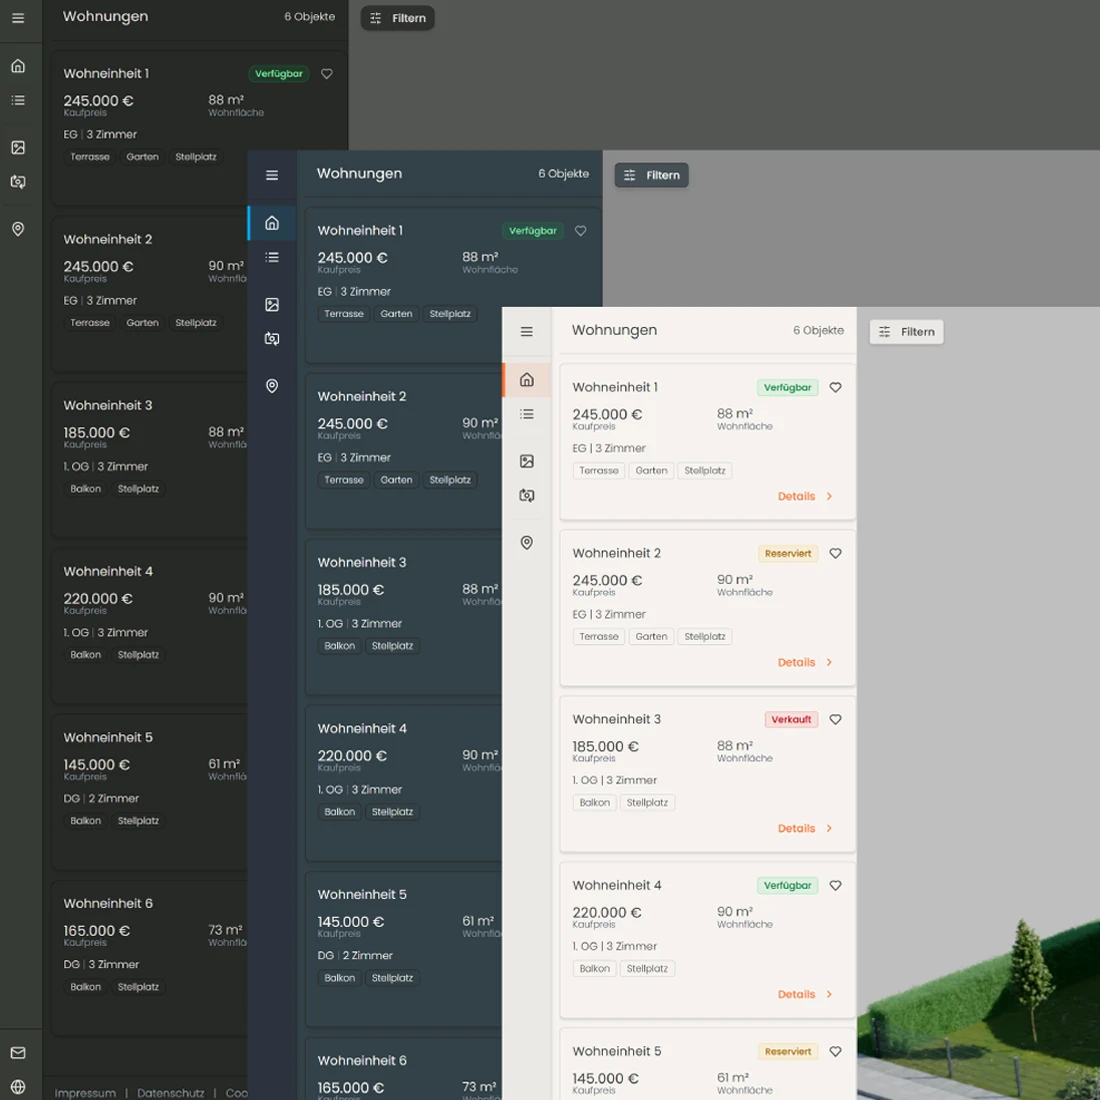This screenshot has width=1100, height=1100.
Task: Select Wohneinheit 6 card in blue panel
Action: click(x=403, y=1068)
